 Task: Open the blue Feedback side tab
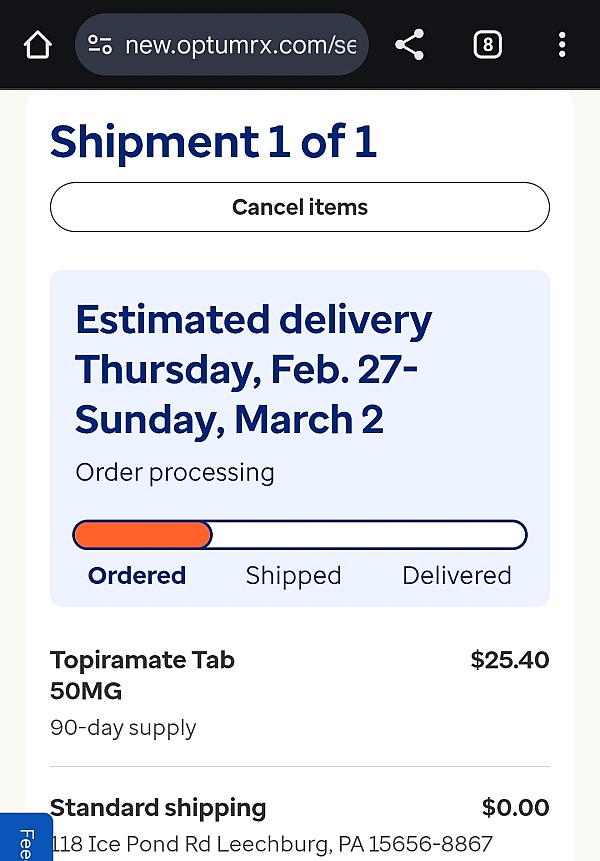tap(26, 837)
